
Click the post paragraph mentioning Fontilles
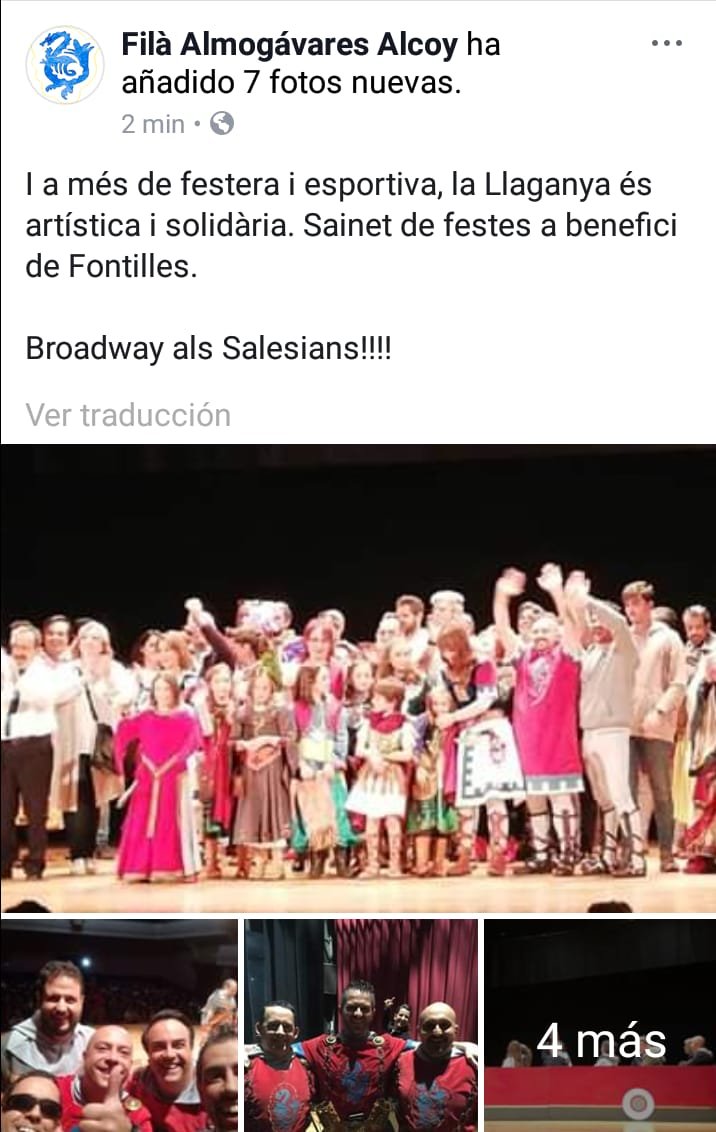pos(352,225)
